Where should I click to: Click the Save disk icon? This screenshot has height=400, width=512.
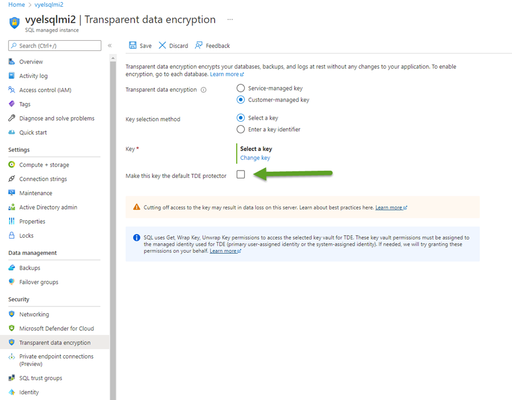(133, 45)
